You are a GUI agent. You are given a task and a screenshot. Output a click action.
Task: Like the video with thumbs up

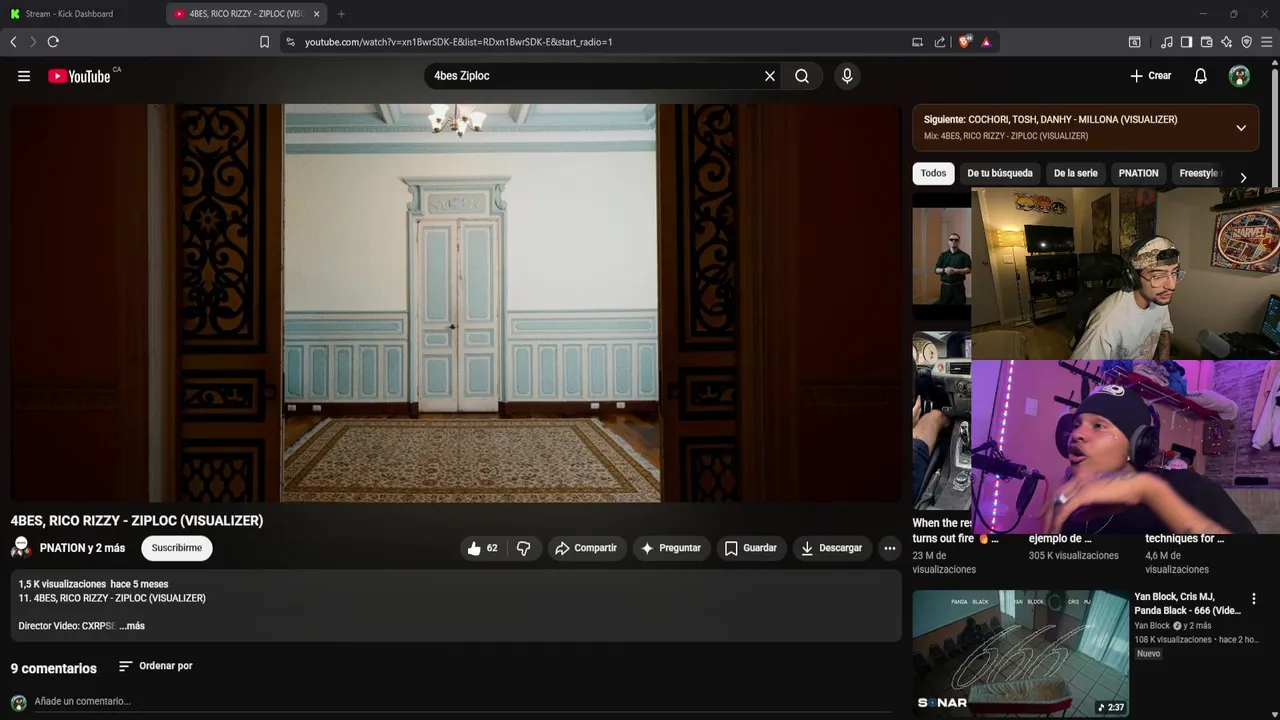coord(482,548)
